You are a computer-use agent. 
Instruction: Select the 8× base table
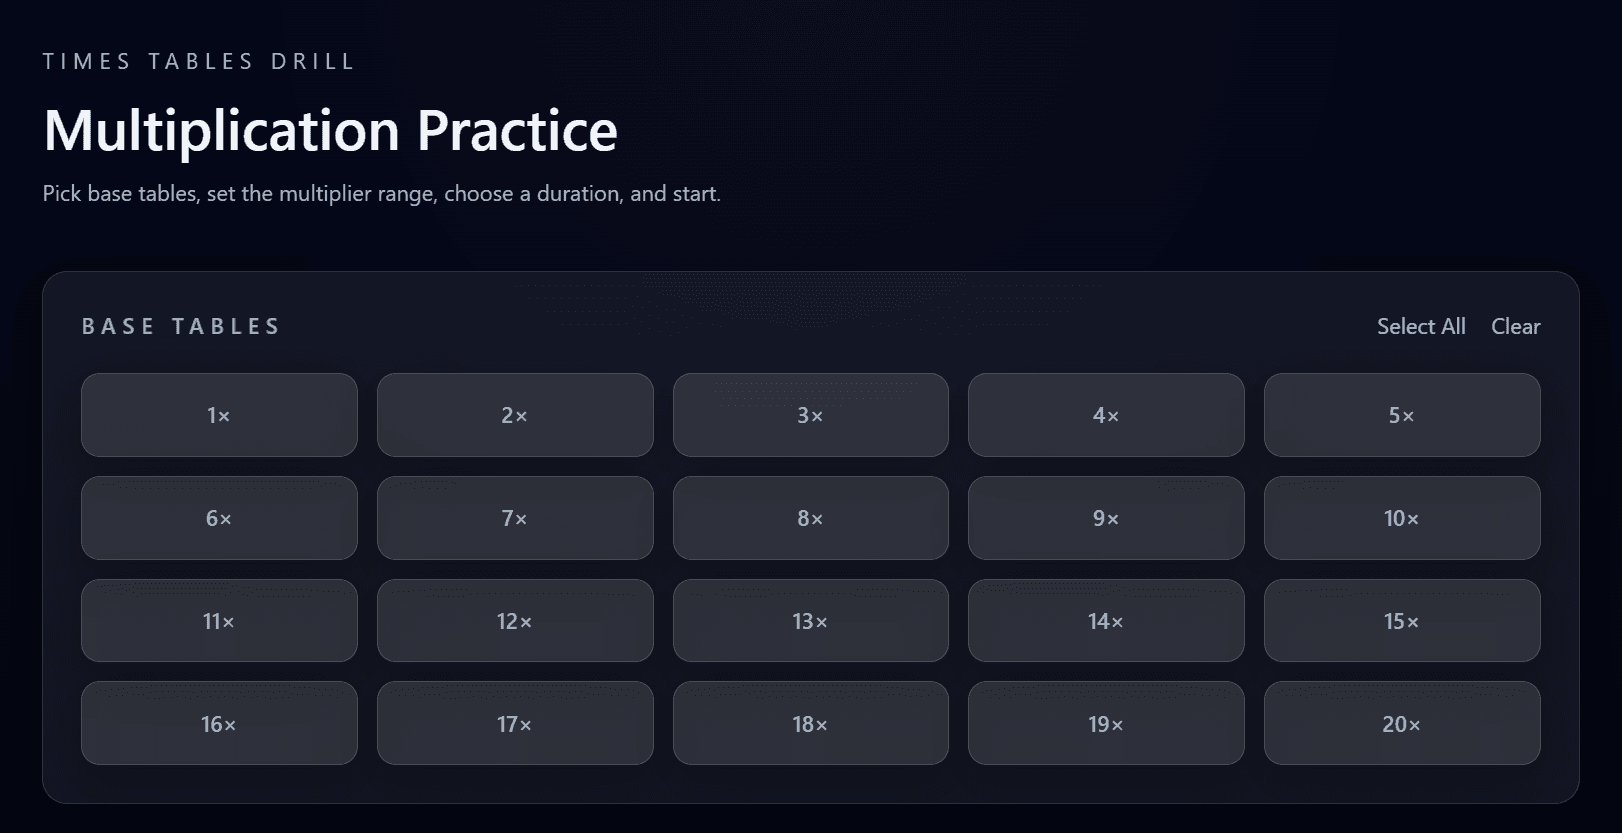click(x=810, y=518)
